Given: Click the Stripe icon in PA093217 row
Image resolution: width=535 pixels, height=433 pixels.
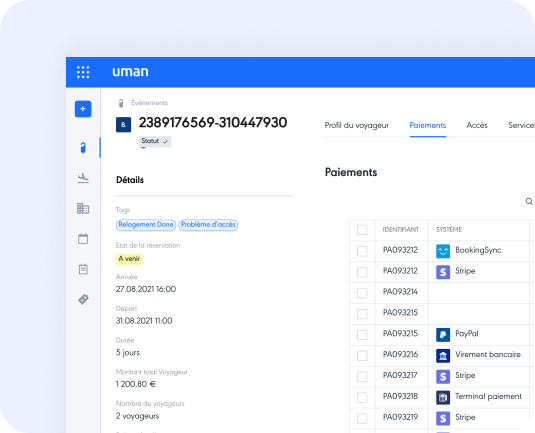Looking at the screenshot, I should click(x=443, y=376).
